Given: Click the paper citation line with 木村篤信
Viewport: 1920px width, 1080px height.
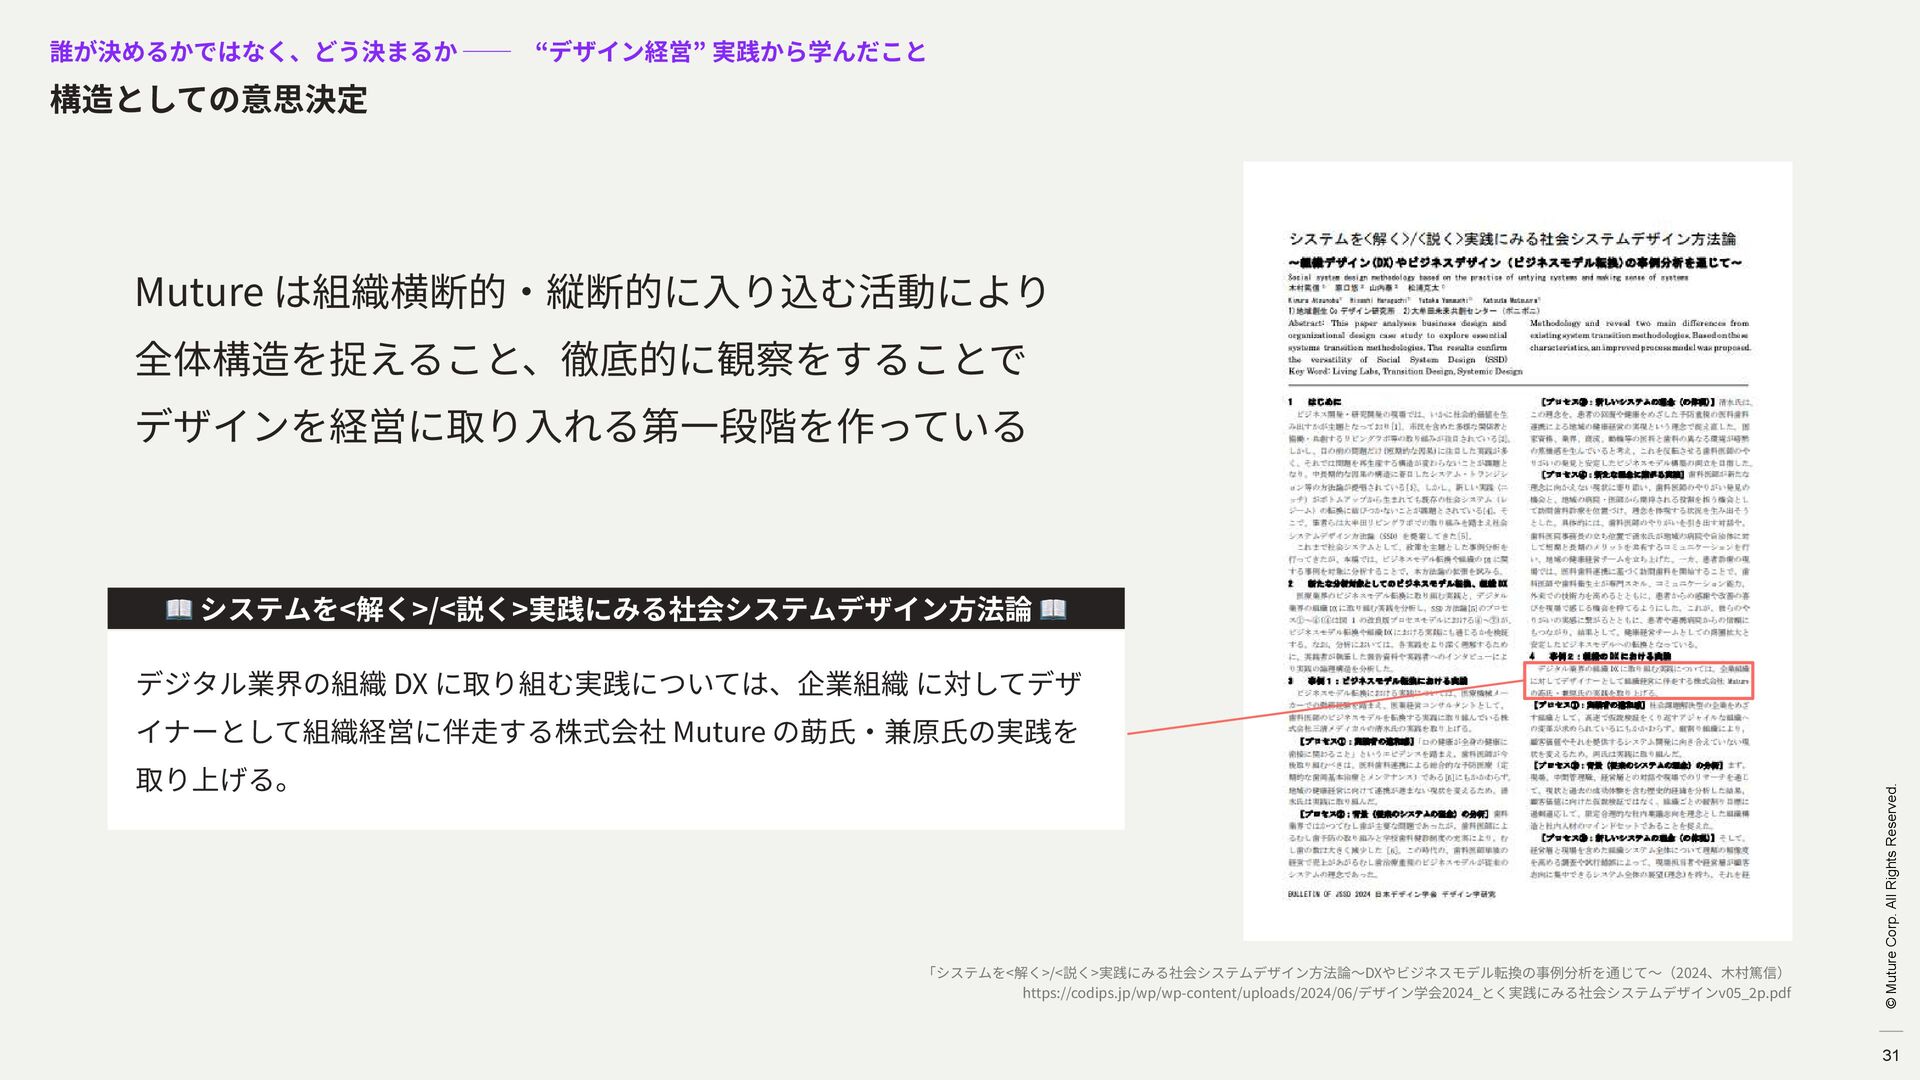Looking at the screenshot, I should (1358, 972).
